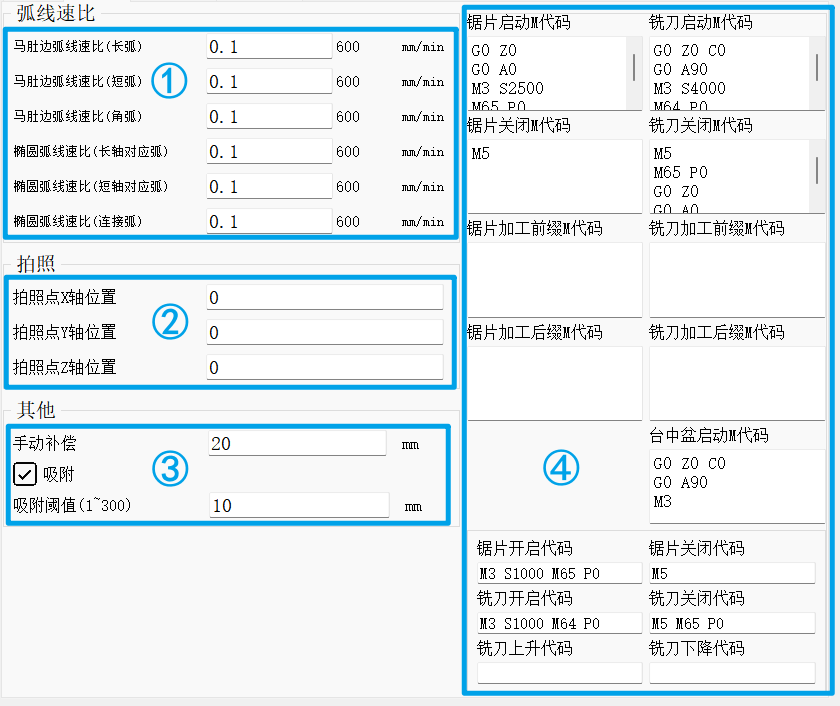Focus the empty 铣刀下降代码 field
The width and height of the screenshot is (840, 706).
point(731,673)
